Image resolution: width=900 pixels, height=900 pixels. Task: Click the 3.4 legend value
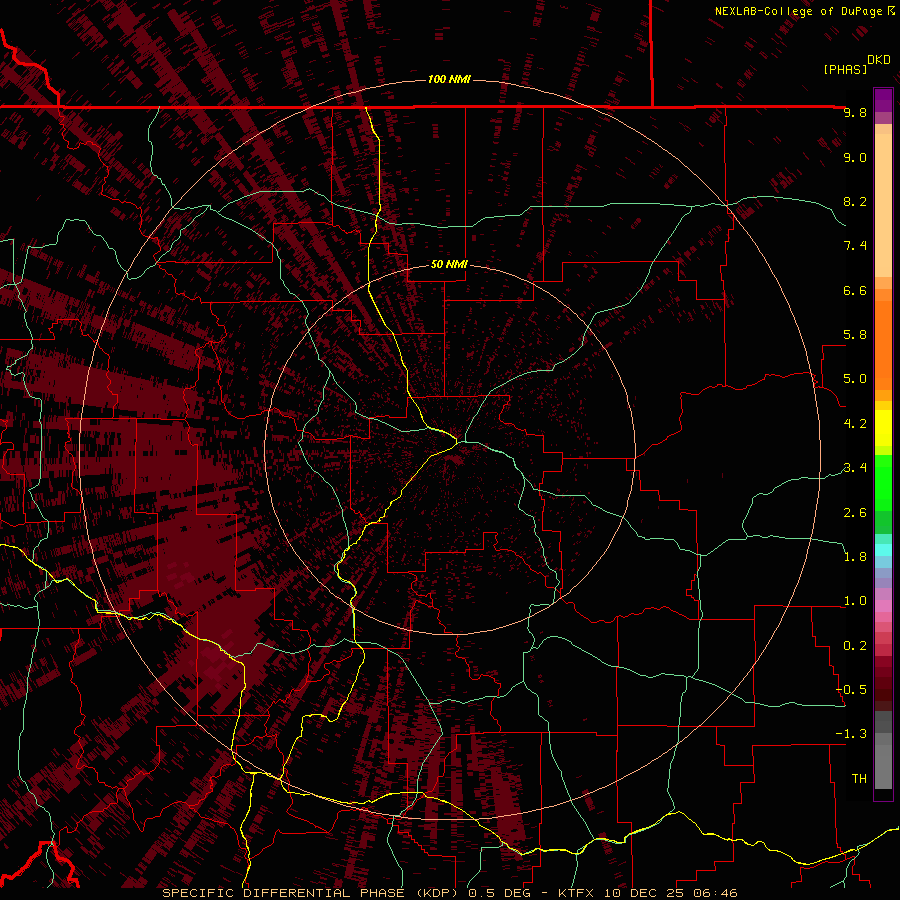pyautogui.click(x=855, y=468)
